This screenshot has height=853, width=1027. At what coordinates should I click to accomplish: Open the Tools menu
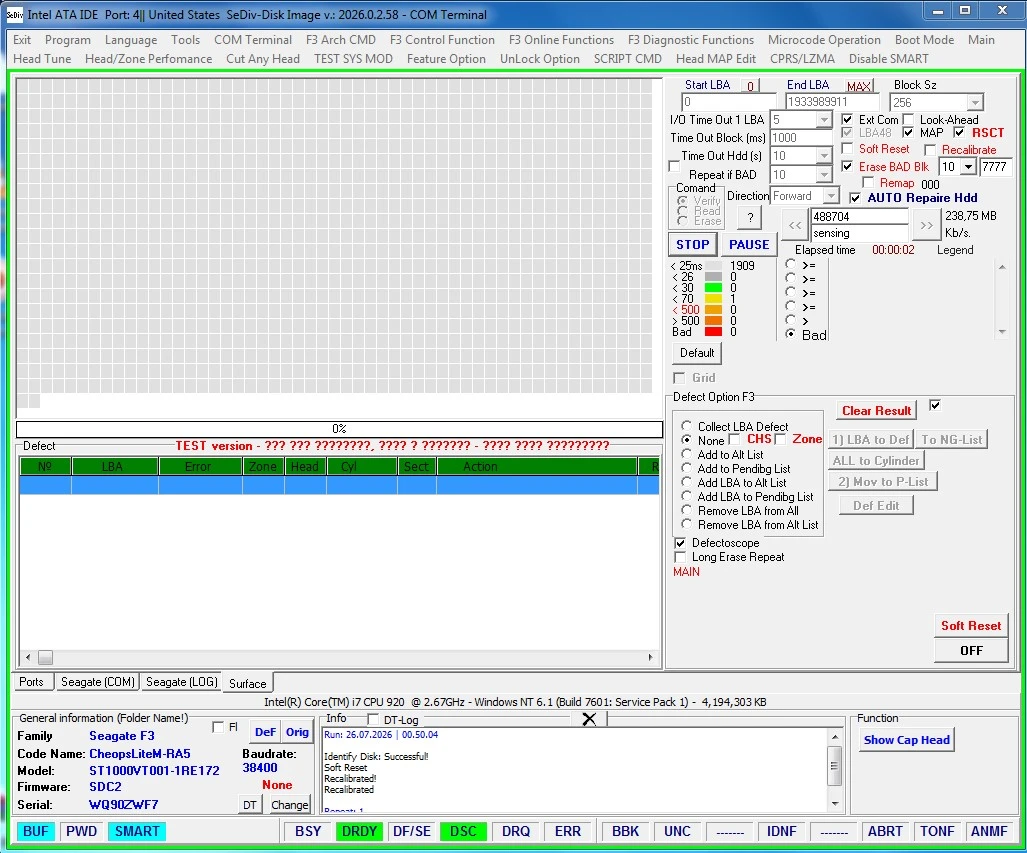pyautogui.click(x=185, y=40)
